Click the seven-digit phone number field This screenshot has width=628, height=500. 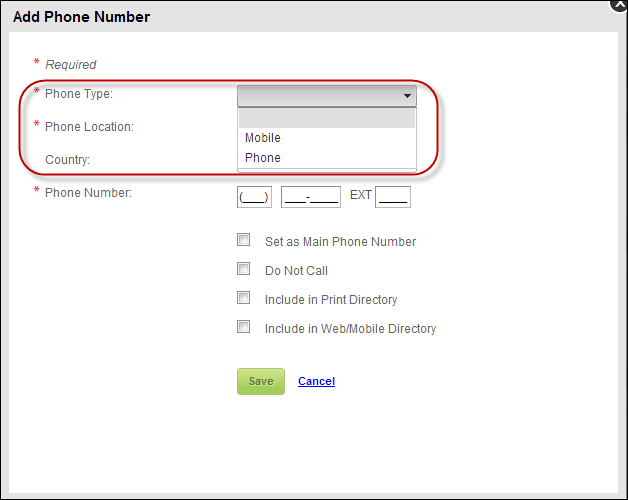[x=311, y=197]
